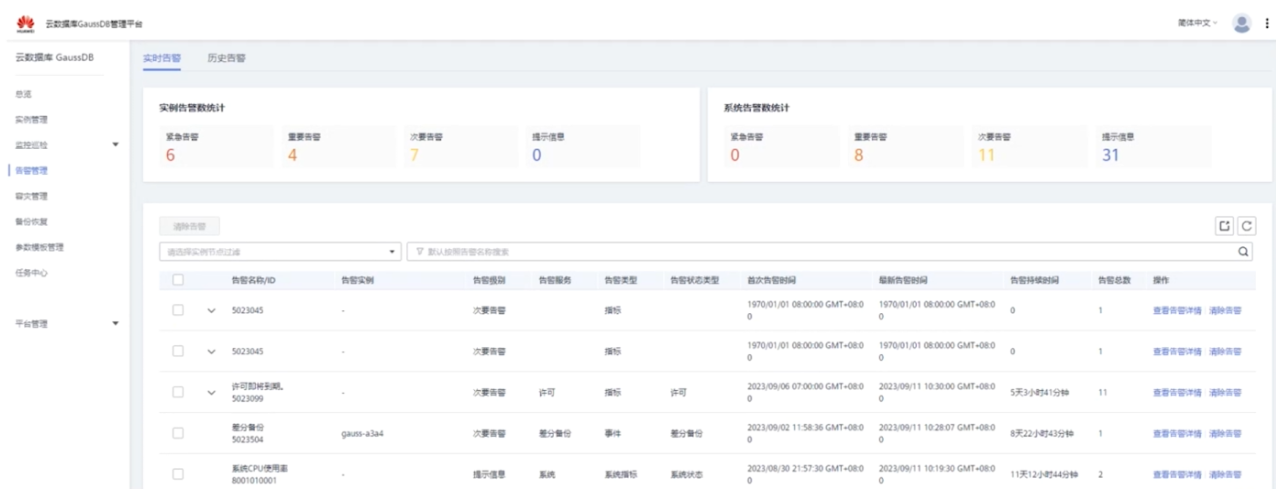Image resolution: width=1276 pixels, height=489 pixels.
Task: Click instance 紧急告警 count 6
Action: (x=170, y=155)
